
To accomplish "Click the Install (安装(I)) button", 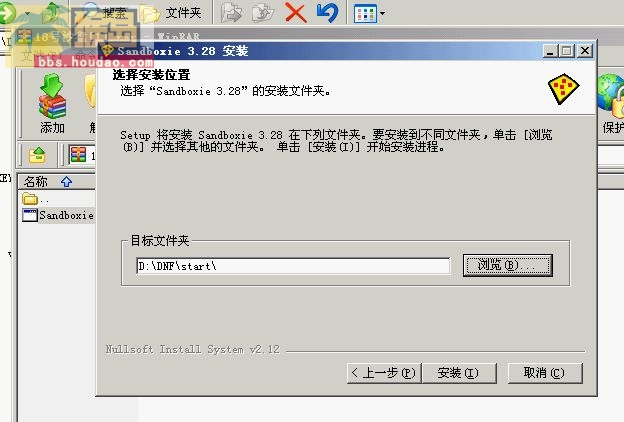I will coord(458,373).
